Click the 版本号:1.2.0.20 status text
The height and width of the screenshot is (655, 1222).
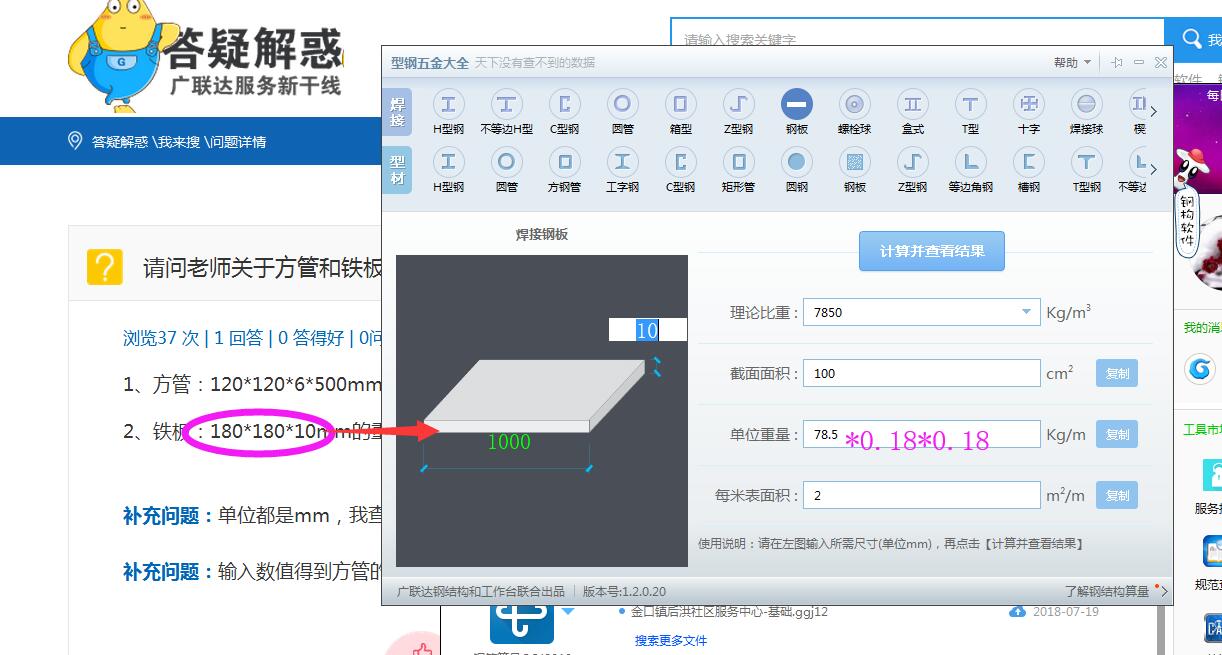[624, 592]
